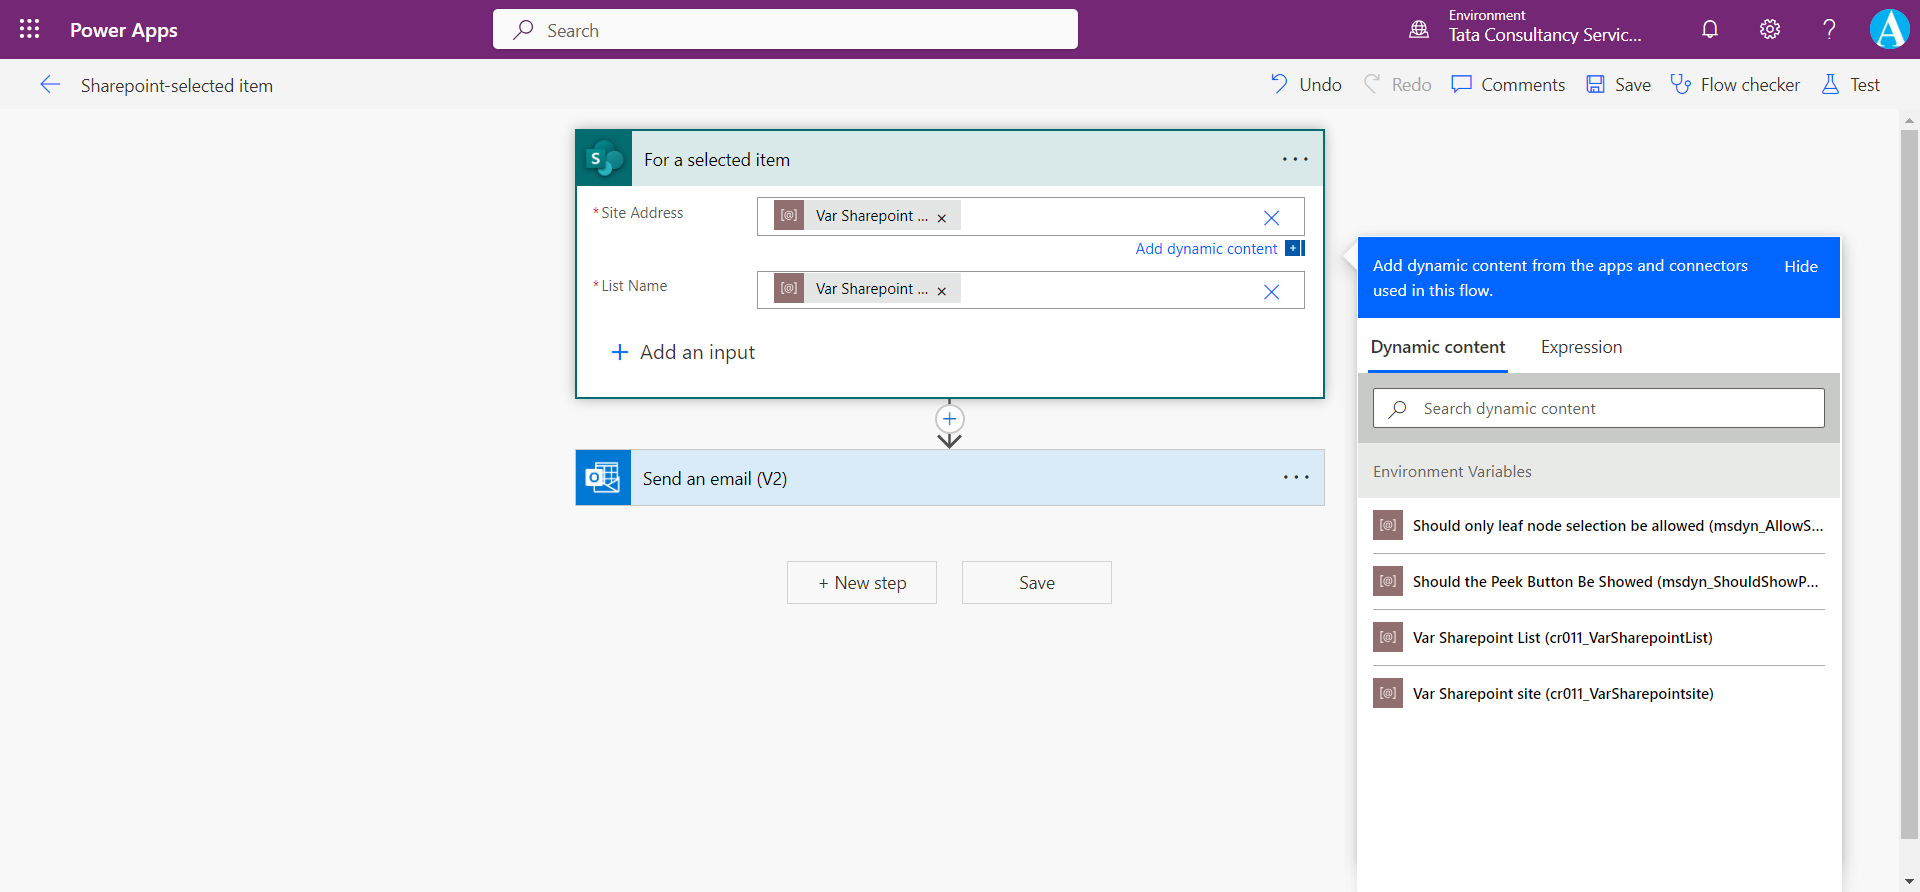This screenshot has height=892, width=1920.
Task: Remove Var Sharepoint token from Site Address
Action: click(x=942, y=218)
